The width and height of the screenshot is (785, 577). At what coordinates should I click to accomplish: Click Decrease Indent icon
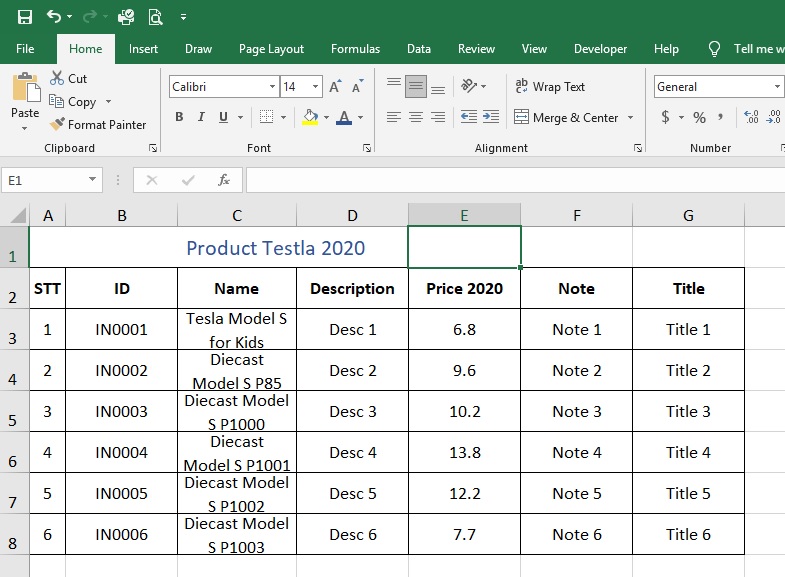click(469, 117)
